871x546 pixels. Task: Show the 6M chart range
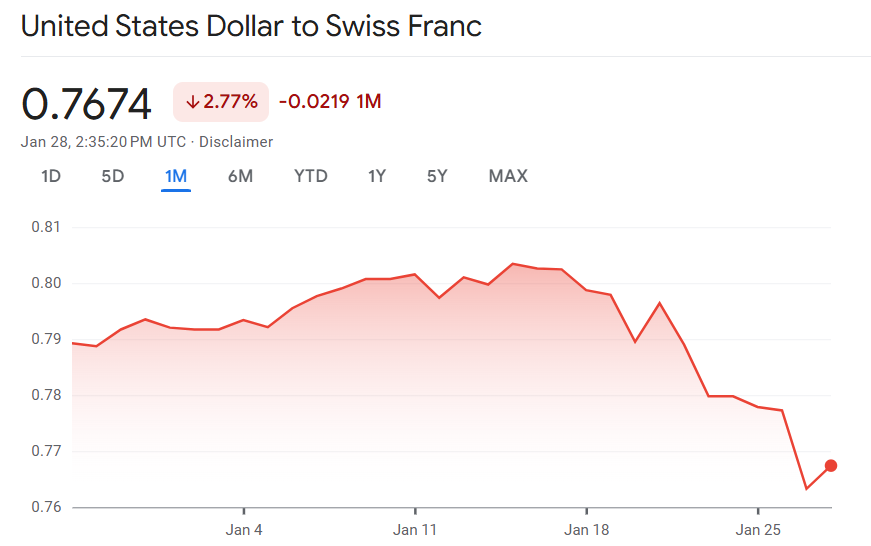[240, 177]
